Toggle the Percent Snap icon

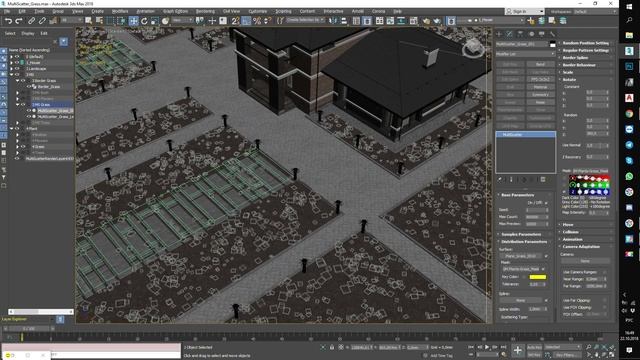(x=257, y=20)
